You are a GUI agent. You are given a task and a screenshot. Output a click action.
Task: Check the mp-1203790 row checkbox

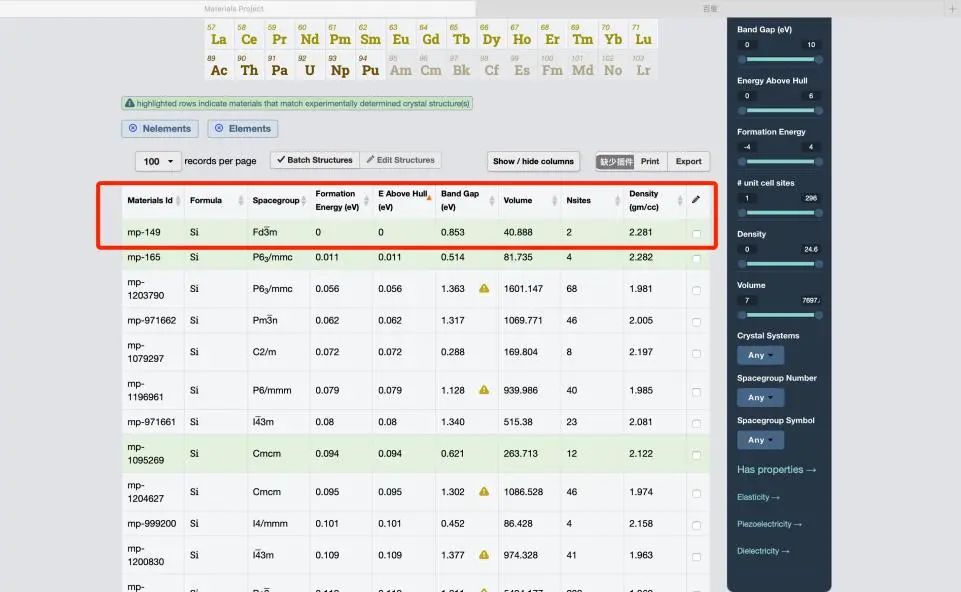[x=696, y=290]
